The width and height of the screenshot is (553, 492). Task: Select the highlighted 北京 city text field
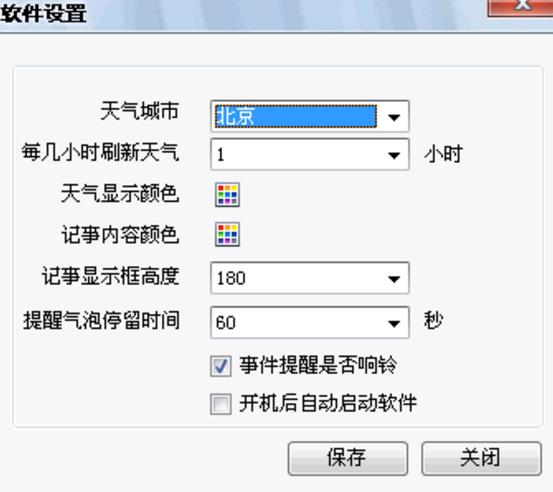pos(296,116)
